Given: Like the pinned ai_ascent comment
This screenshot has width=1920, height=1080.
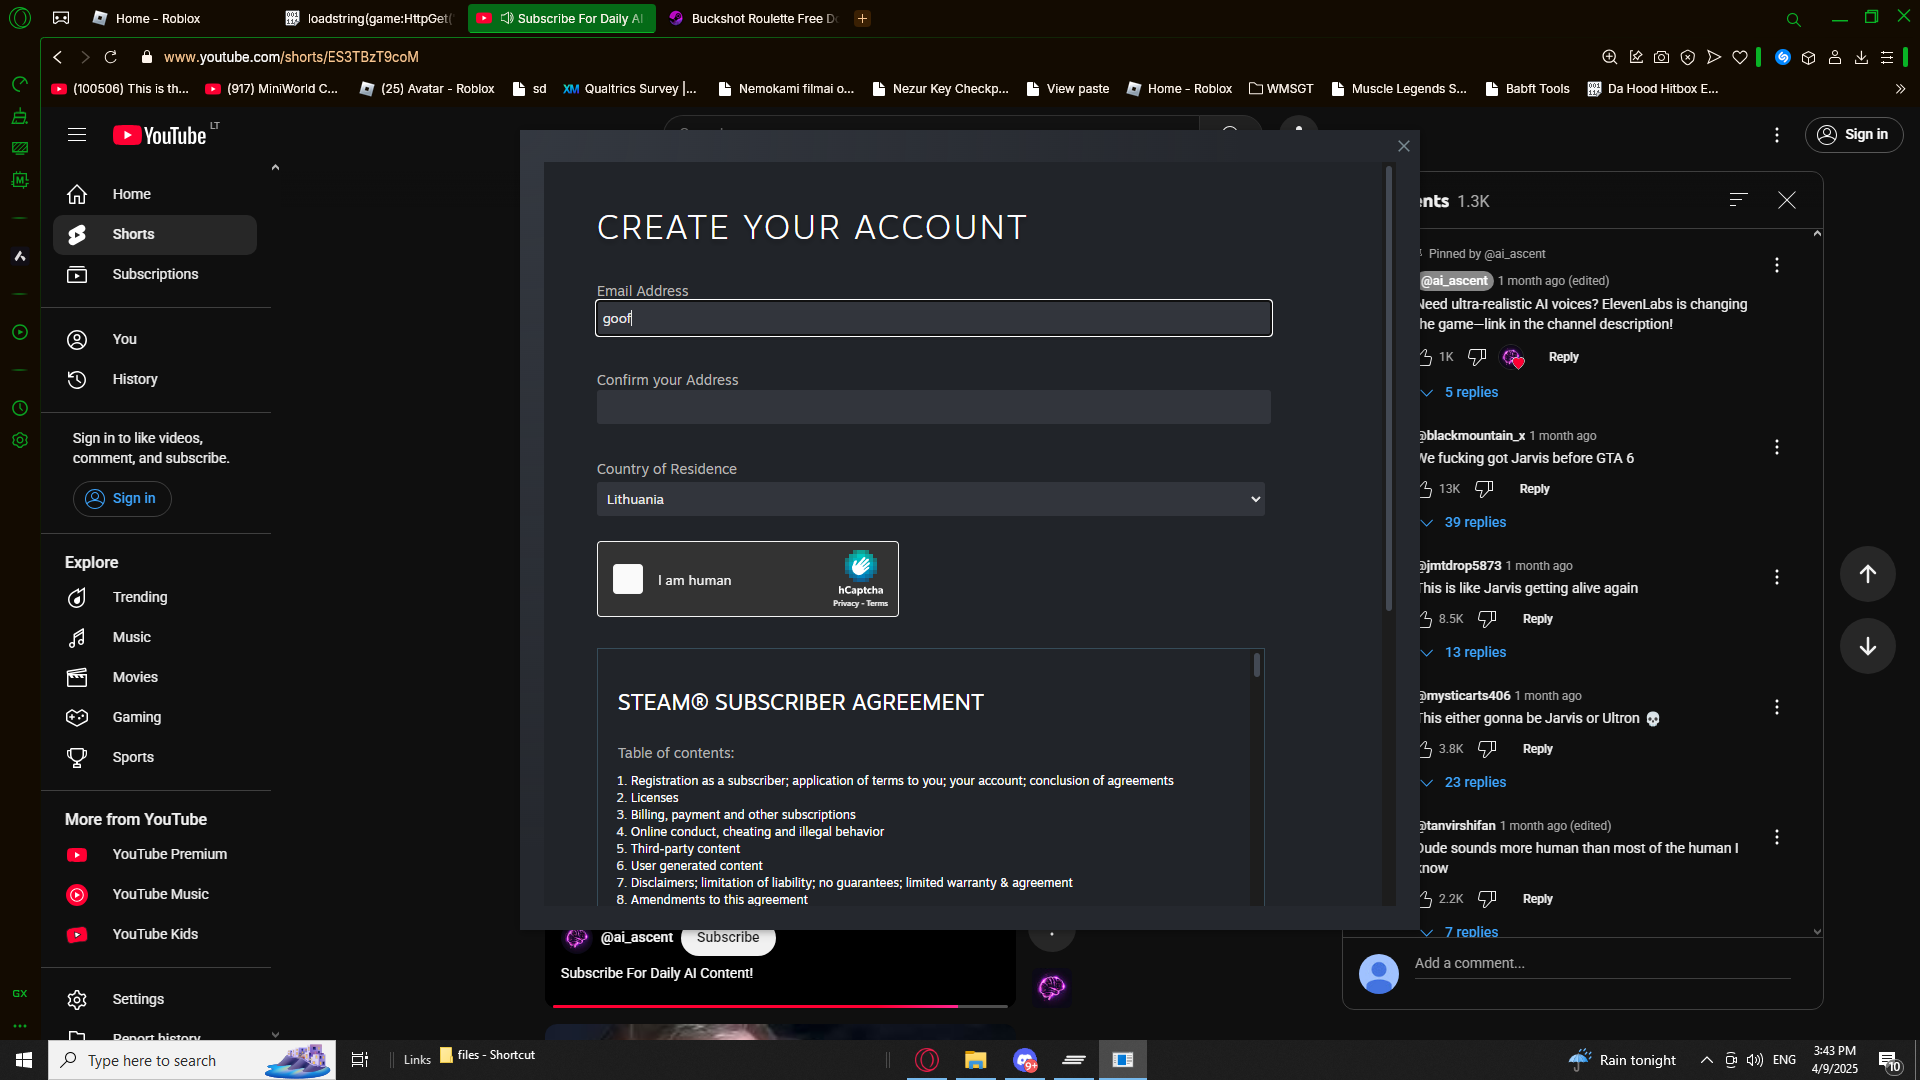Looking at the screenshot, I should pyautogui.click(x=1426, y=357).
